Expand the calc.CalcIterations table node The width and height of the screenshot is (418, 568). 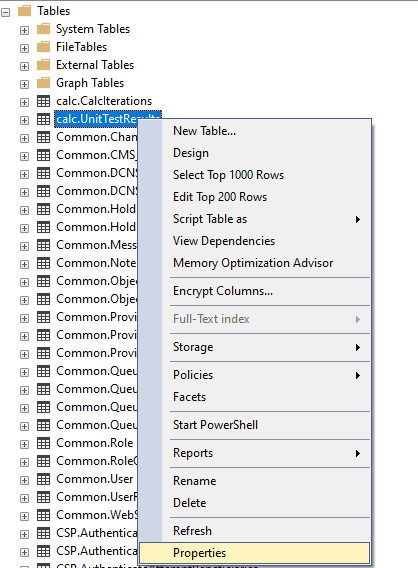click(x=24, y=103)
